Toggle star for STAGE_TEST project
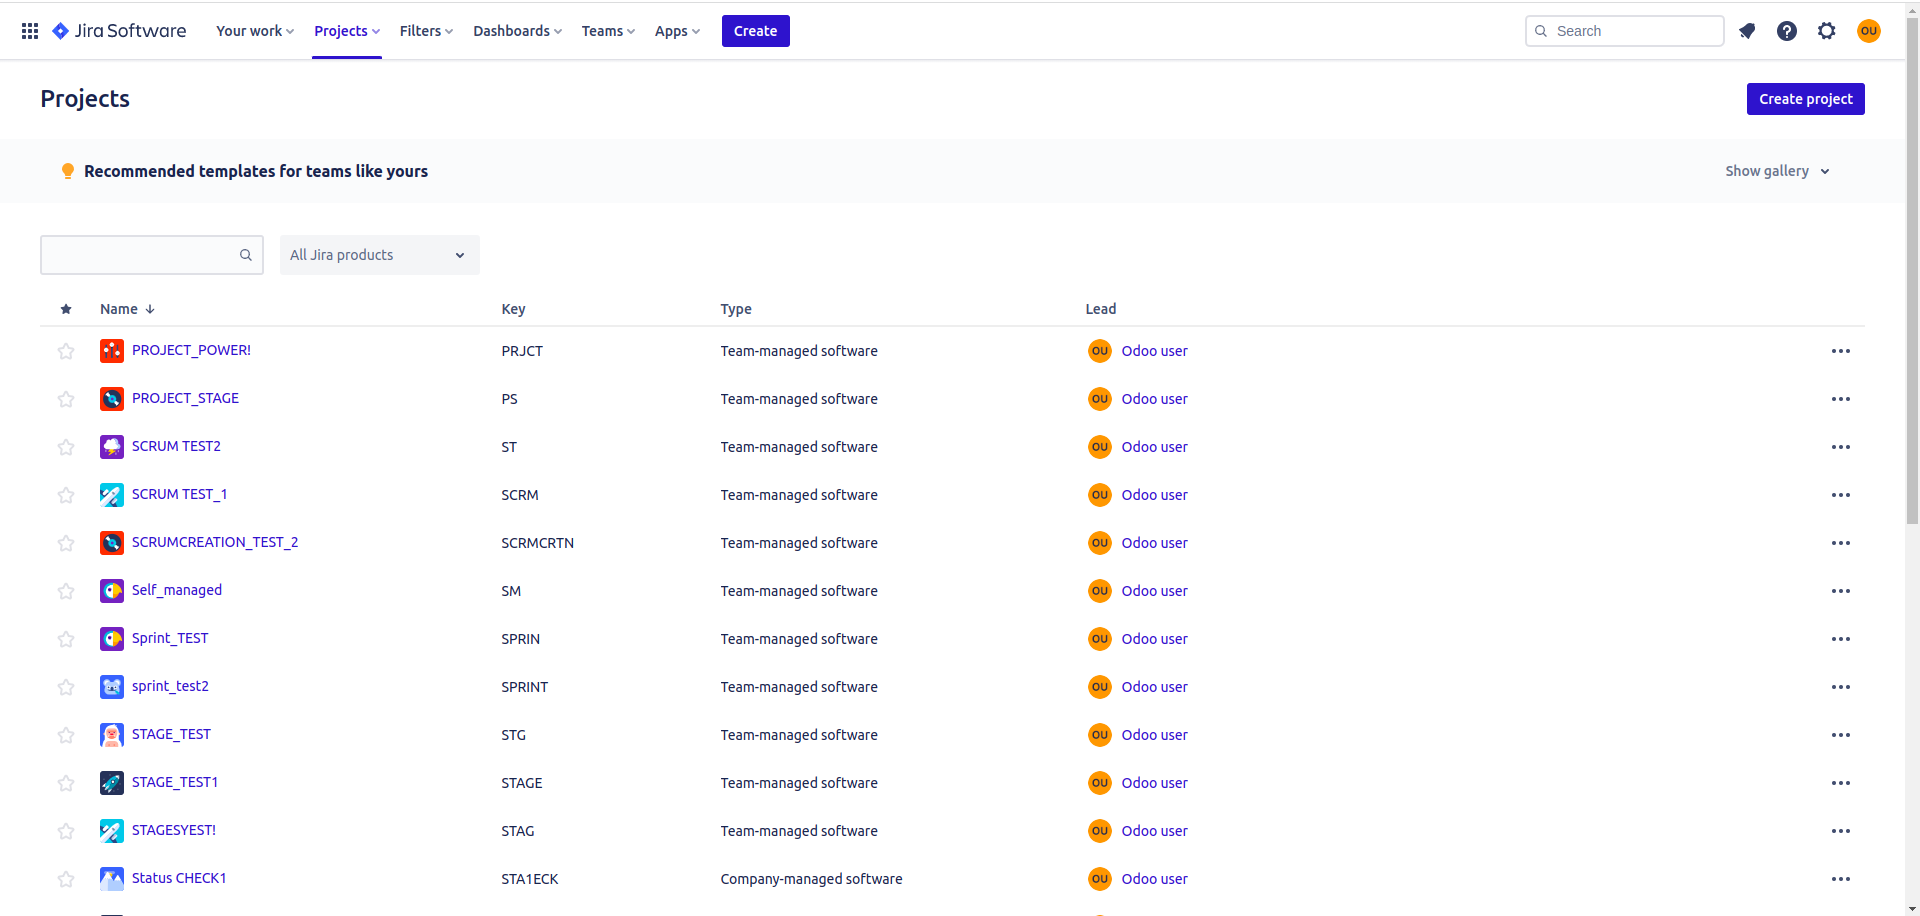 click(66, 735)
